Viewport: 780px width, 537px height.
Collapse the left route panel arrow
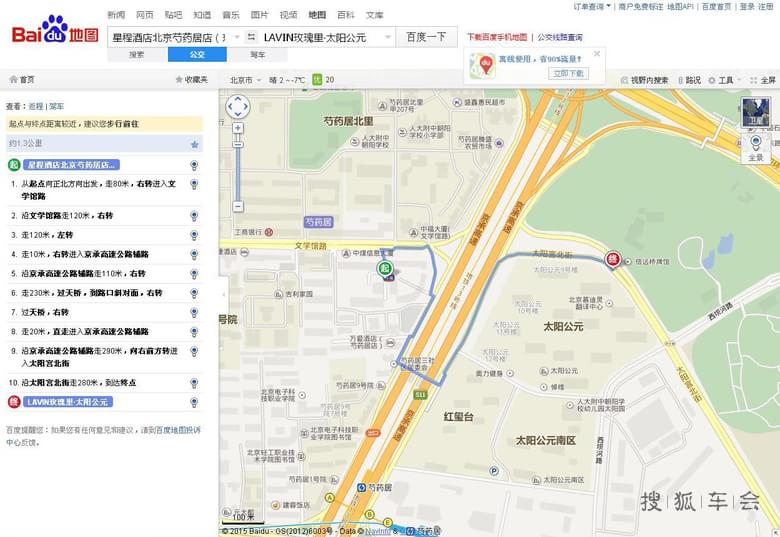[223, 294]
